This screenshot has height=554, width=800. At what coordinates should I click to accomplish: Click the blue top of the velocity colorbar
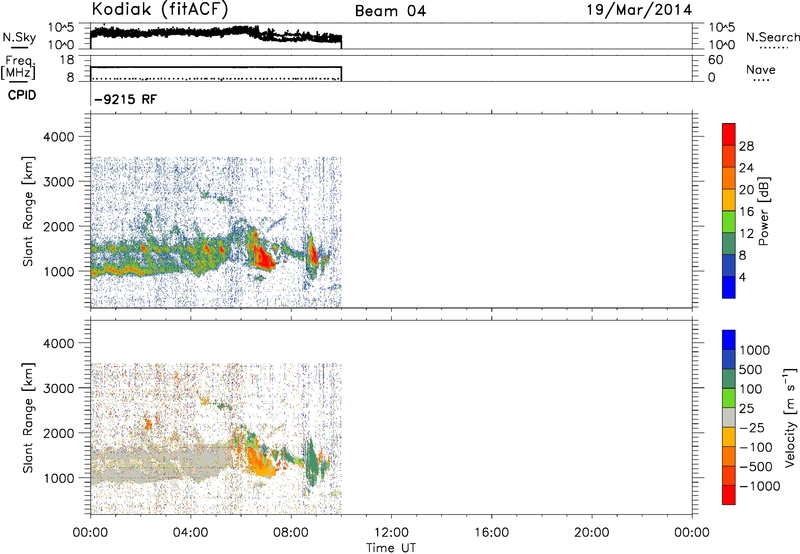[x=729, y=340]
